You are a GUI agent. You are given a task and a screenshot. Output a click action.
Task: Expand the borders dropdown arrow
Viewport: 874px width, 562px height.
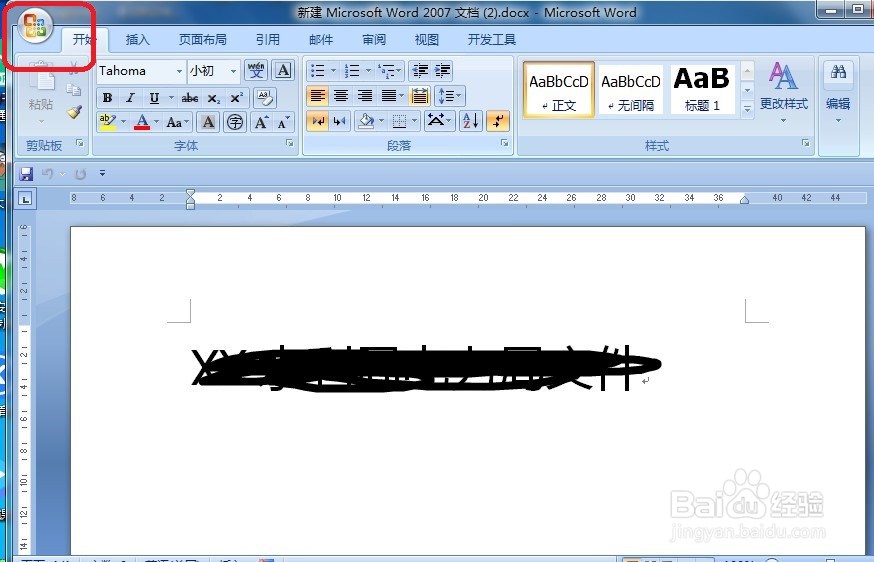coord(414,121)
